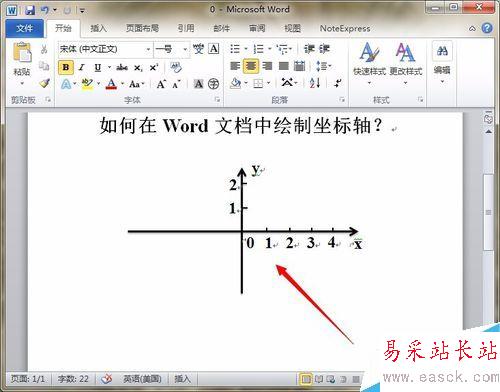500x392 pixels.
Task: Switch to the NoteExpress tab
Action: click(x=345, y=28)
